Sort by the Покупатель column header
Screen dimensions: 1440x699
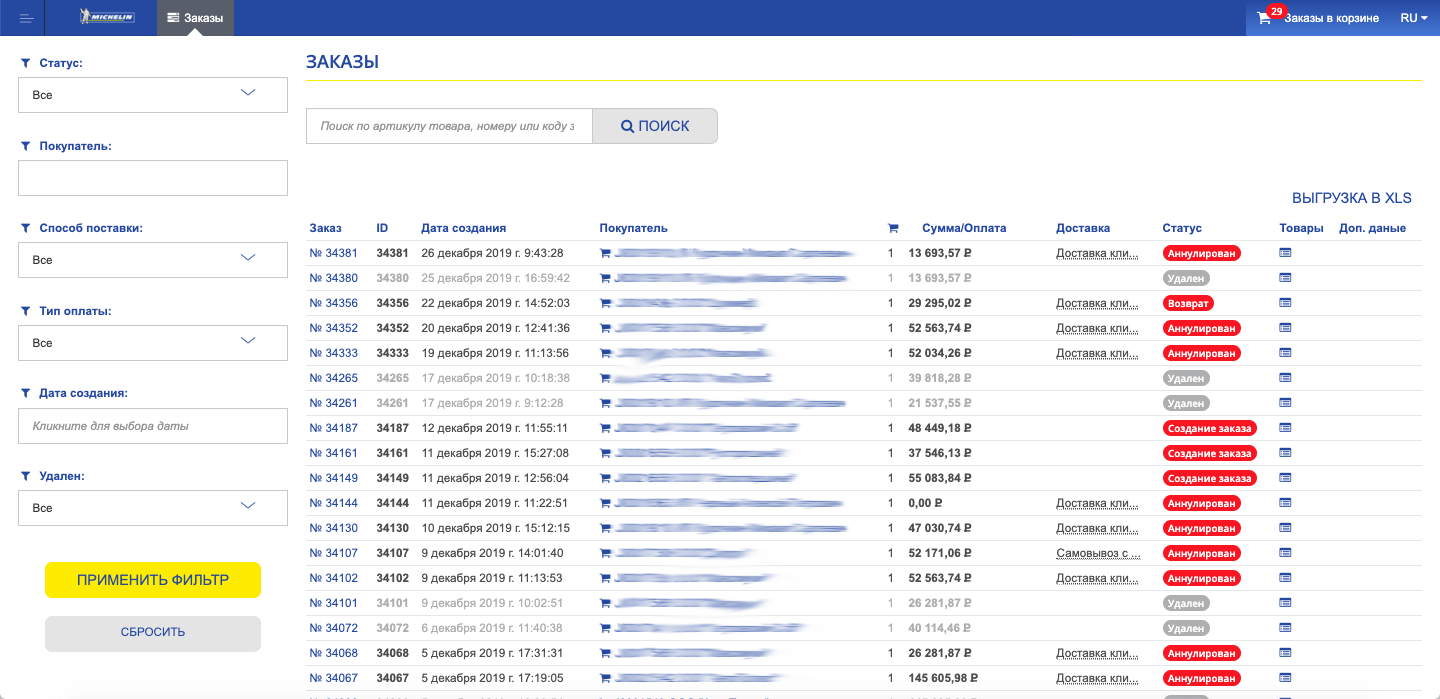coord(633,228)
